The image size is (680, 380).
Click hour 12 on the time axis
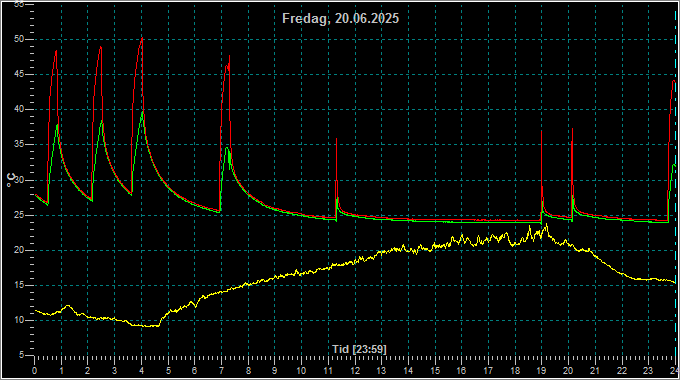pyautogui.click(x=355, y=371)
